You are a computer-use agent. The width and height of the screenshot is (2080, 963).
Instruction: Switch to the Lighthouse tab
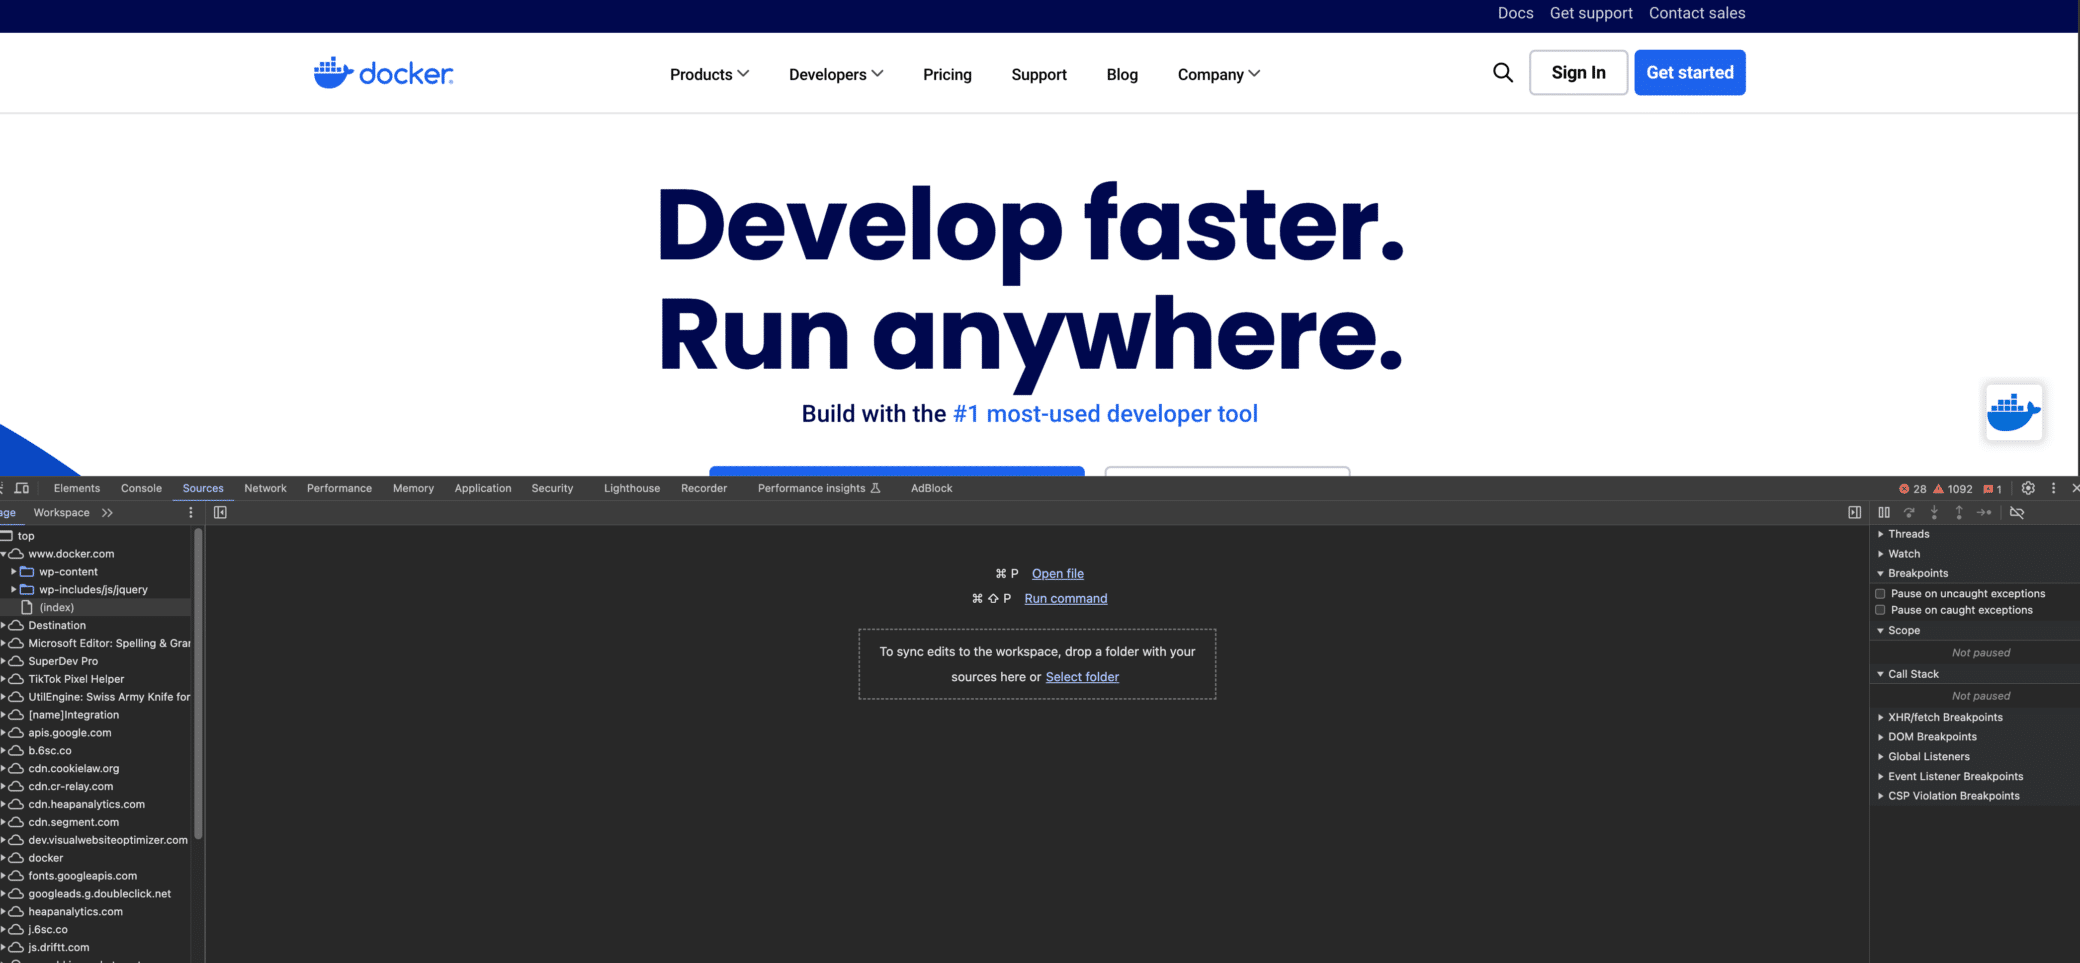(x=632, y=488)
